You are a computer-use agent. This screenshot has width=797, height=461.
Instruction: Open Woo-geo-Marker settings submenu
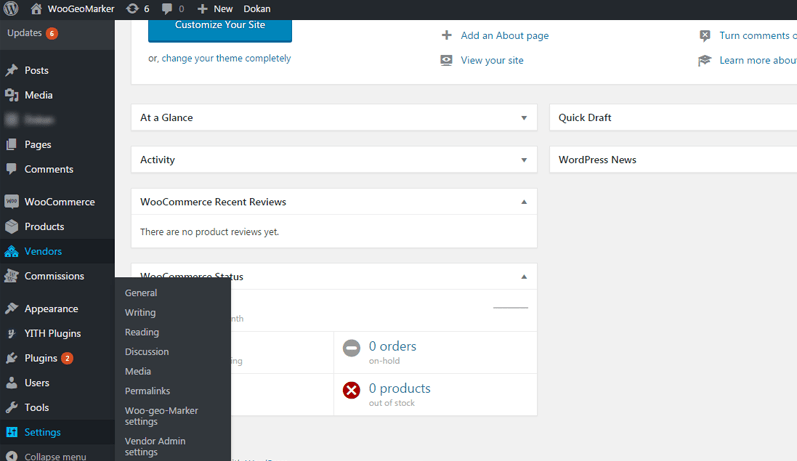(162, 416)
